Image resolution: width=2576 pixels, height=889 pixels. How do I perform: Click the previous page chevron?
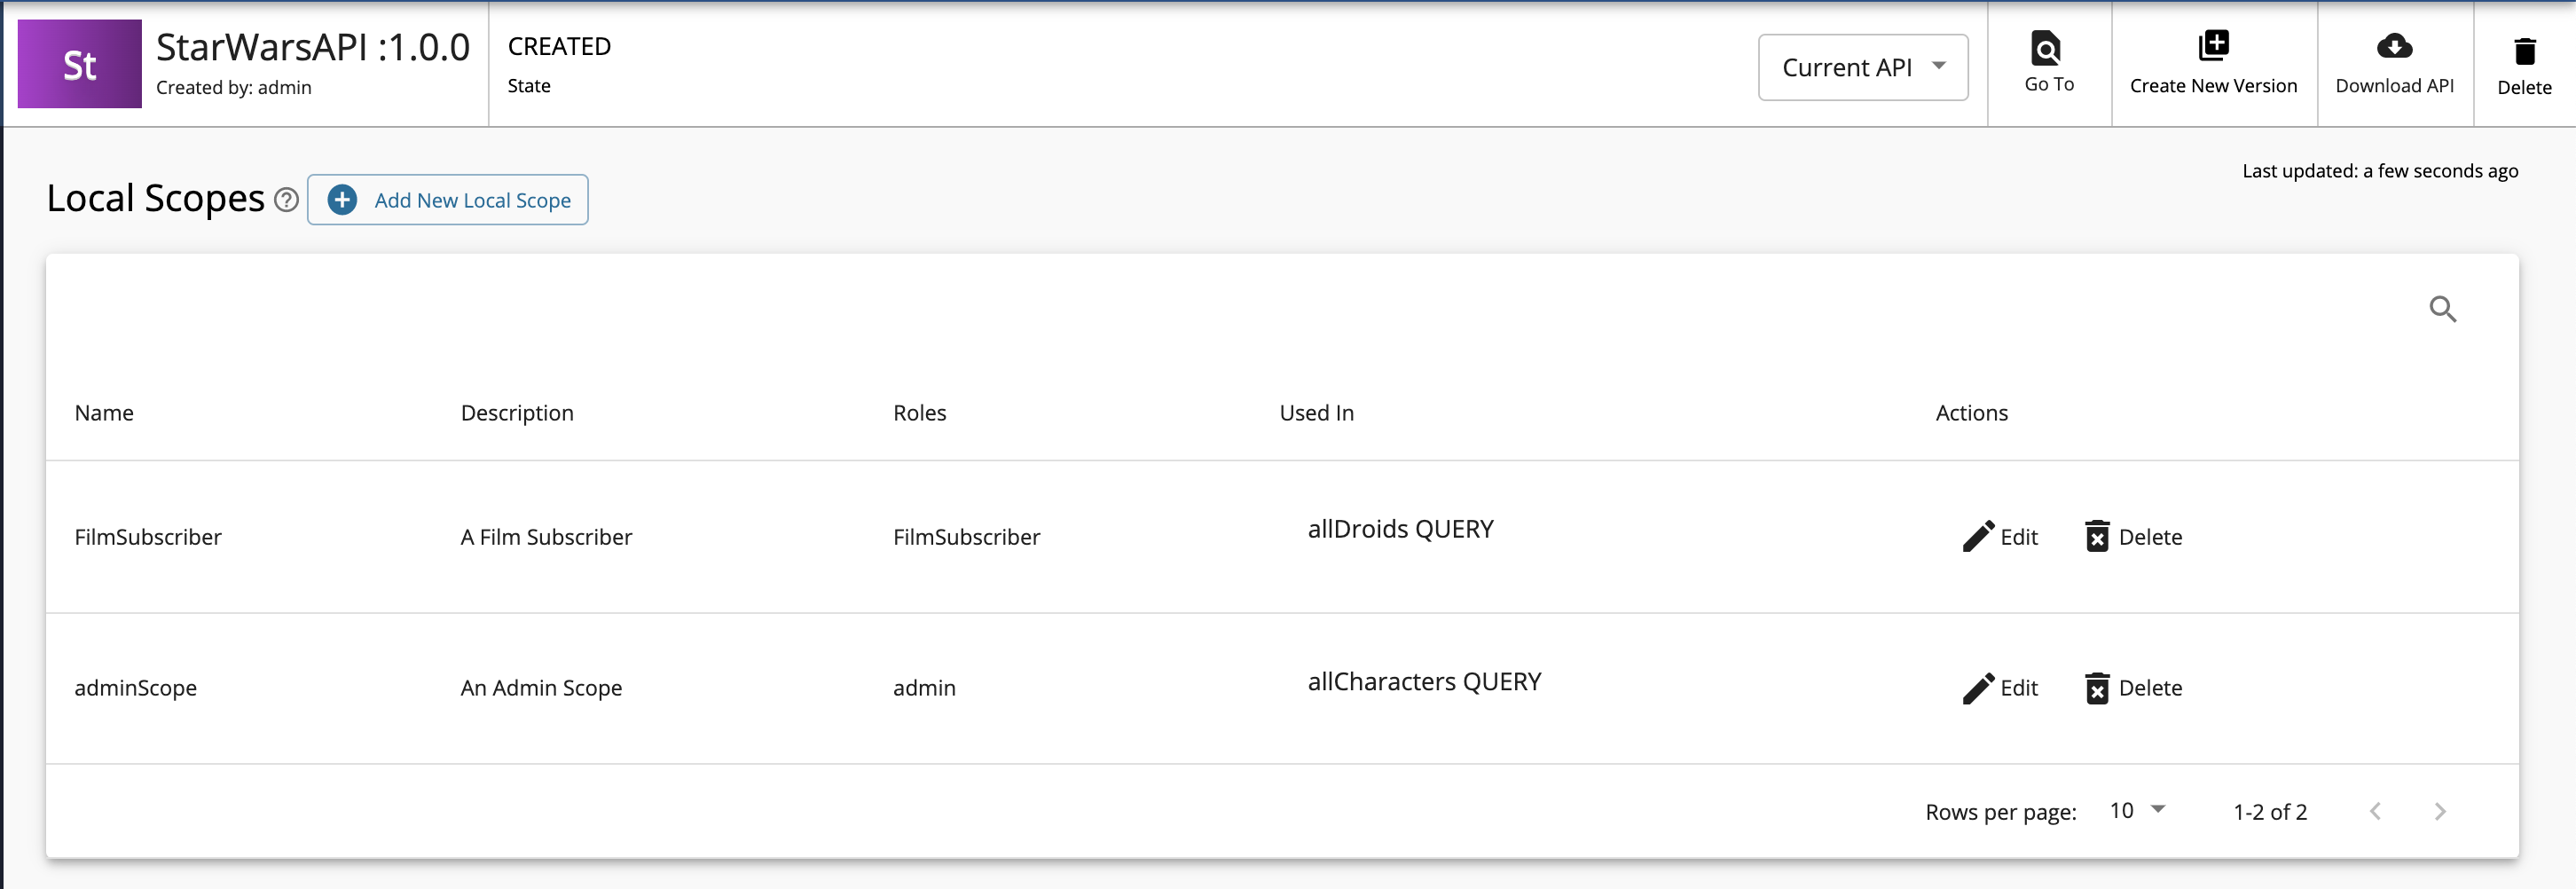tap(2376, 811)
